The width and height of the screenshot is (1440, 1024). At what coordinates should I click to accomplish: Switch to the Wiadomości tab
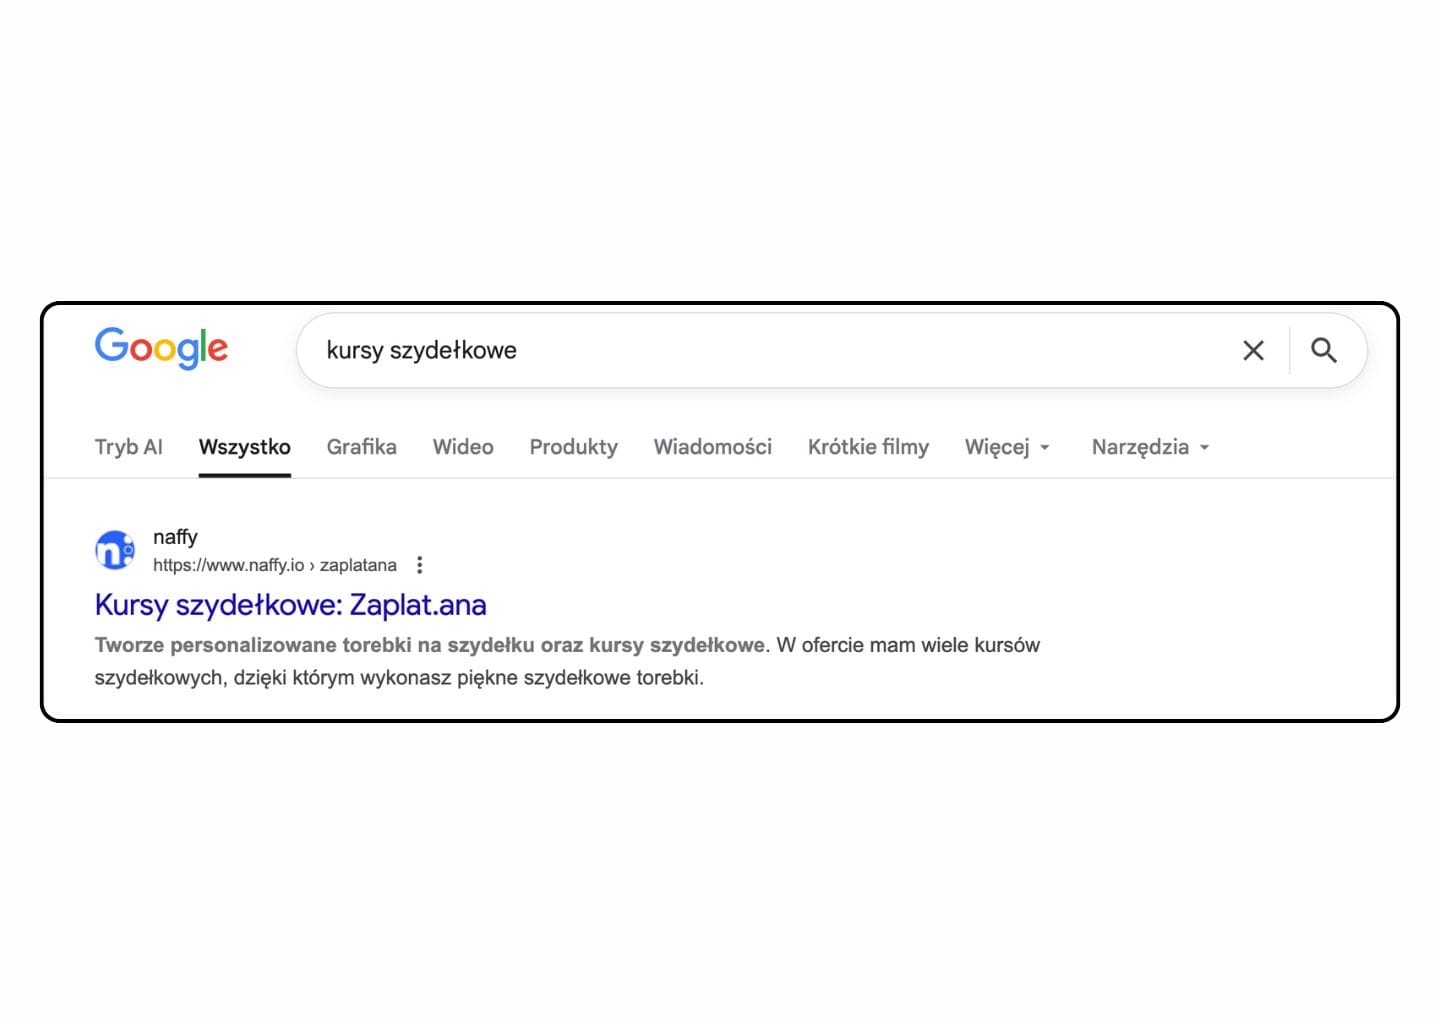point(712,447)
